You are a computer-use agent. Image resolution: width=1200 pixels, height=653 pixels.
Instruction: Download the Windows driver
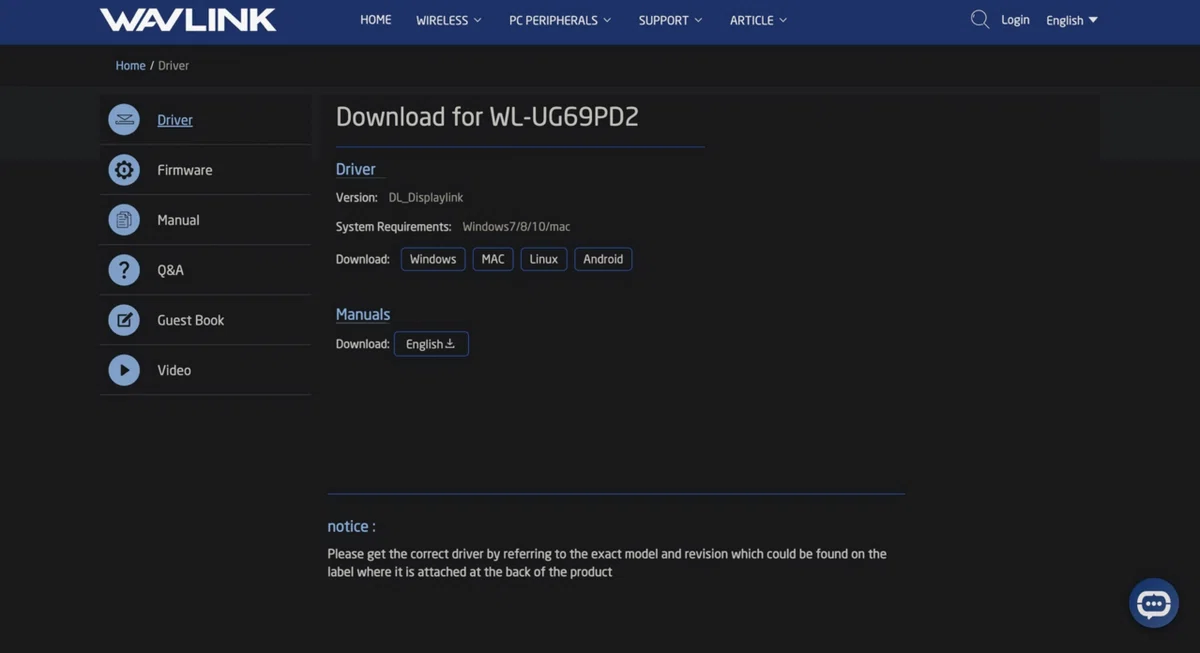click(433, 259)
